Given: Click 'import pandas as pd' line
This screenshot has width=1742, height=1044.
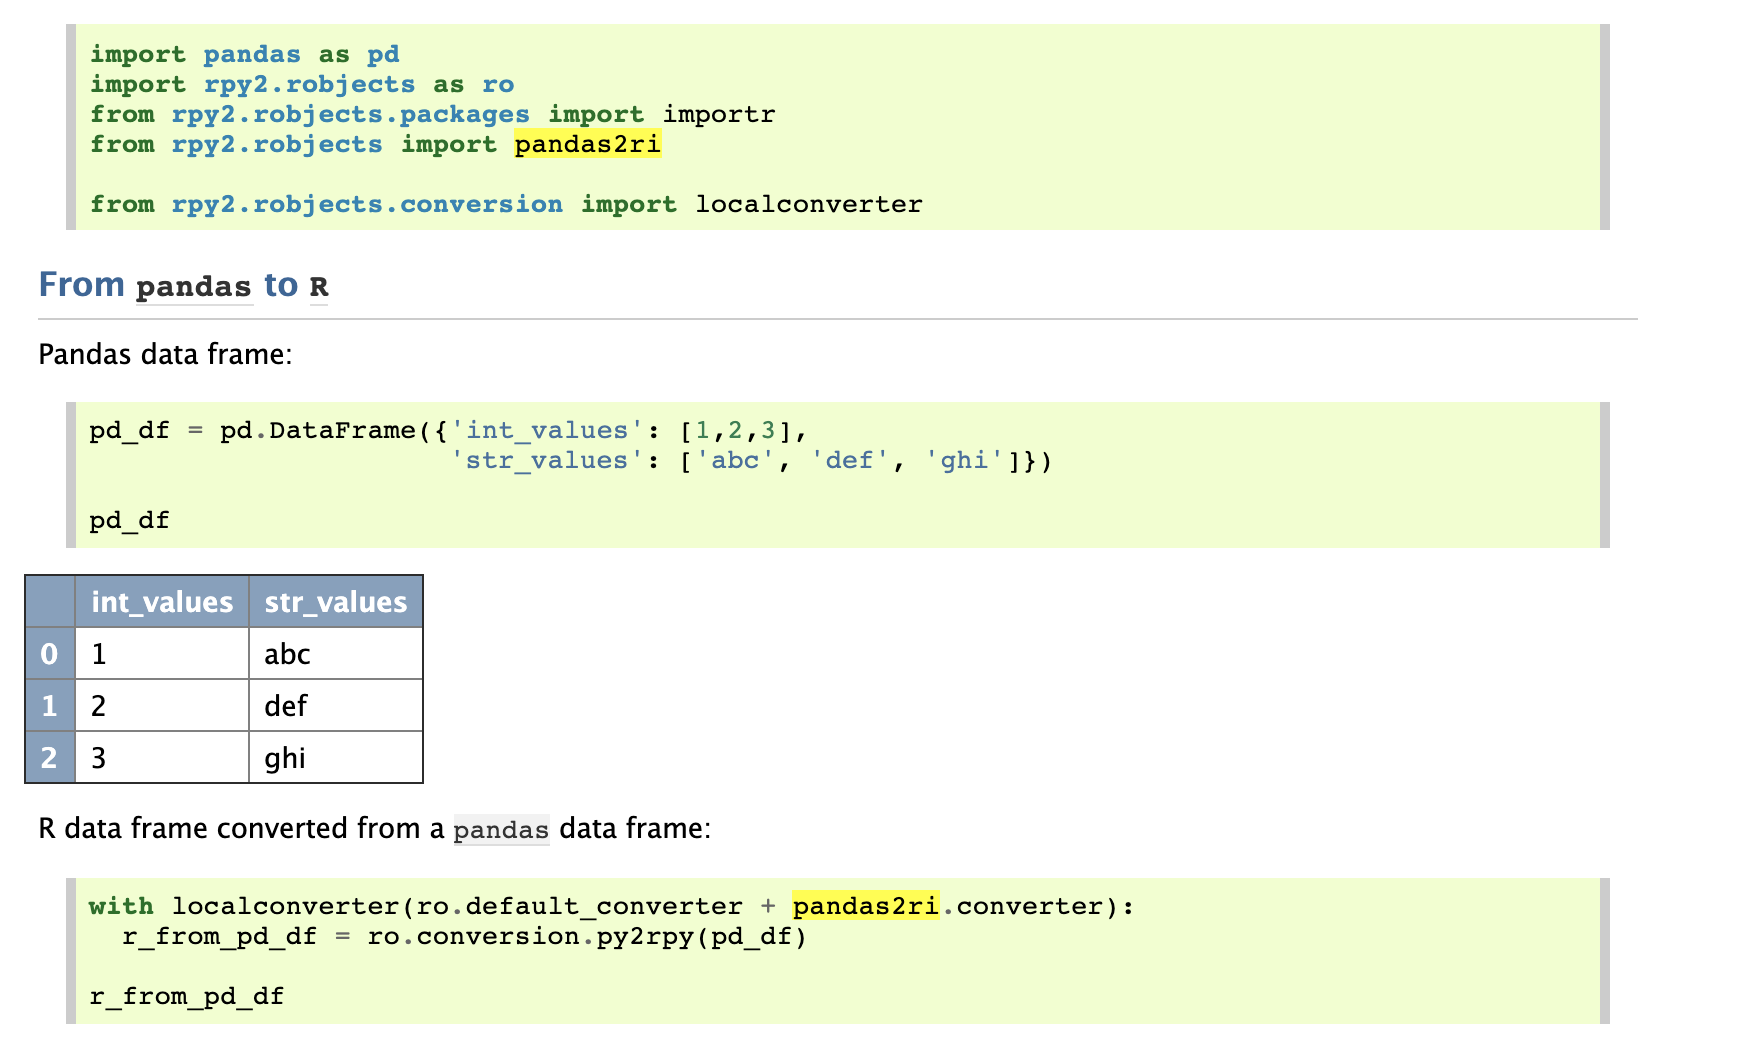Looking at the screenshot, I should (x=245, y=54).
